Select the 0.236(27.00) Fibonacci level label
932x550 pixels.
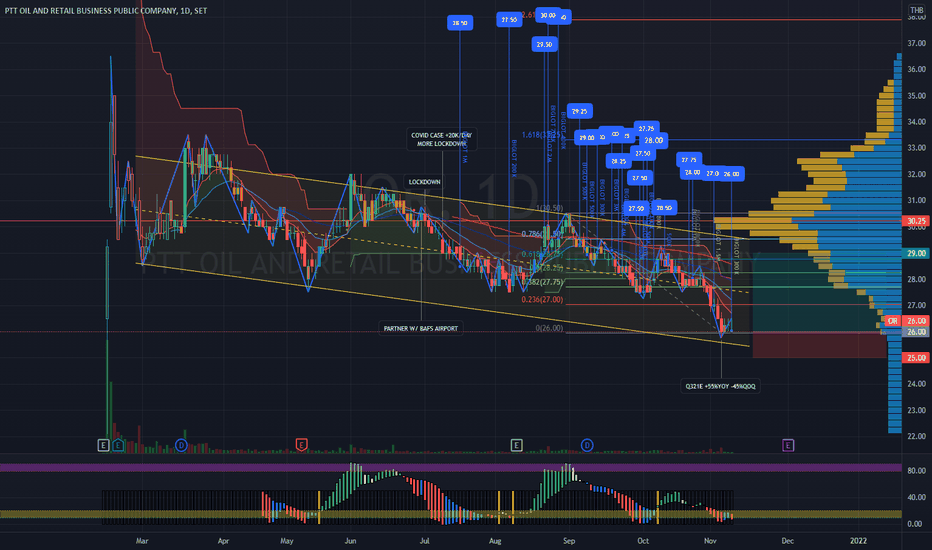542,300
